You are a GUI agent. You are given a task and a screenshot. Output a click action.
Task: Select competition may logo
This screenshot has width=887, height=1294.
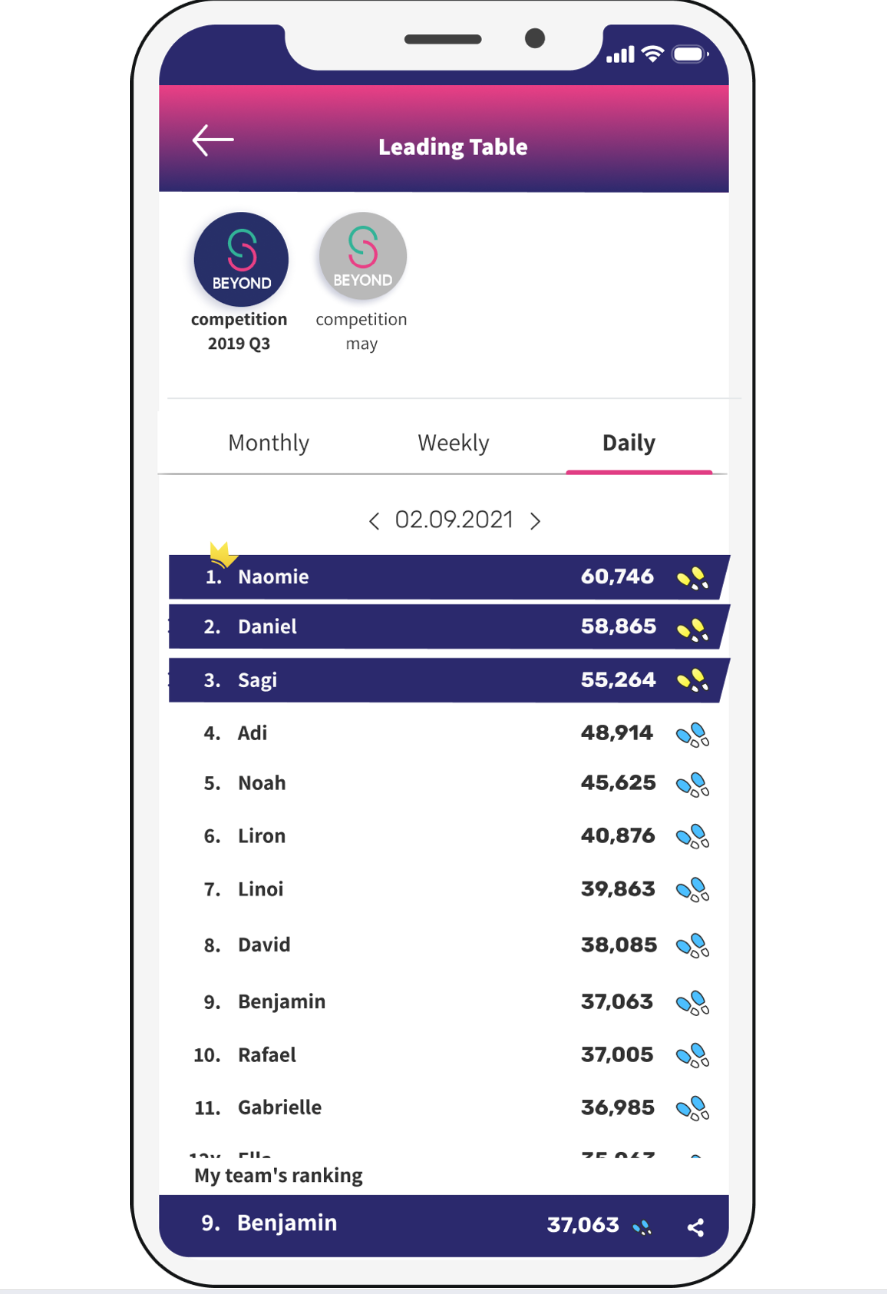tap(362, 256)
